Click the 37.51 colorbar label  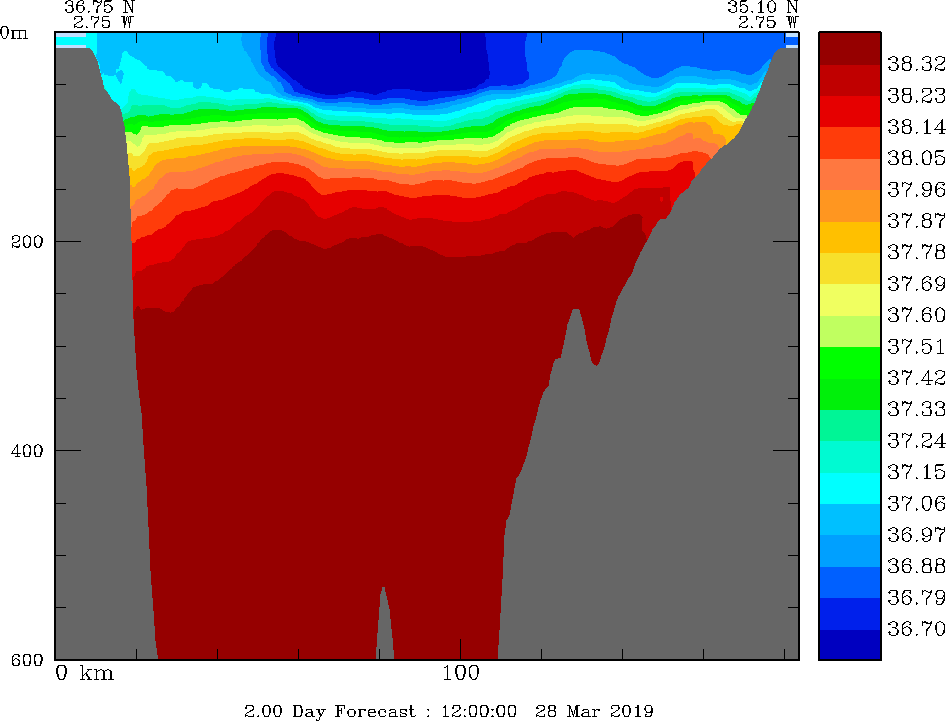coord(915,346)
